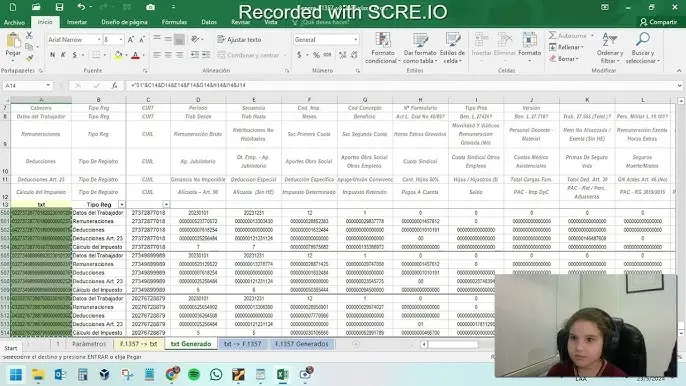Screen dimensions: 686x386
Task: Click the camera icon in quick access toolbar
Action: click(150, 7)
